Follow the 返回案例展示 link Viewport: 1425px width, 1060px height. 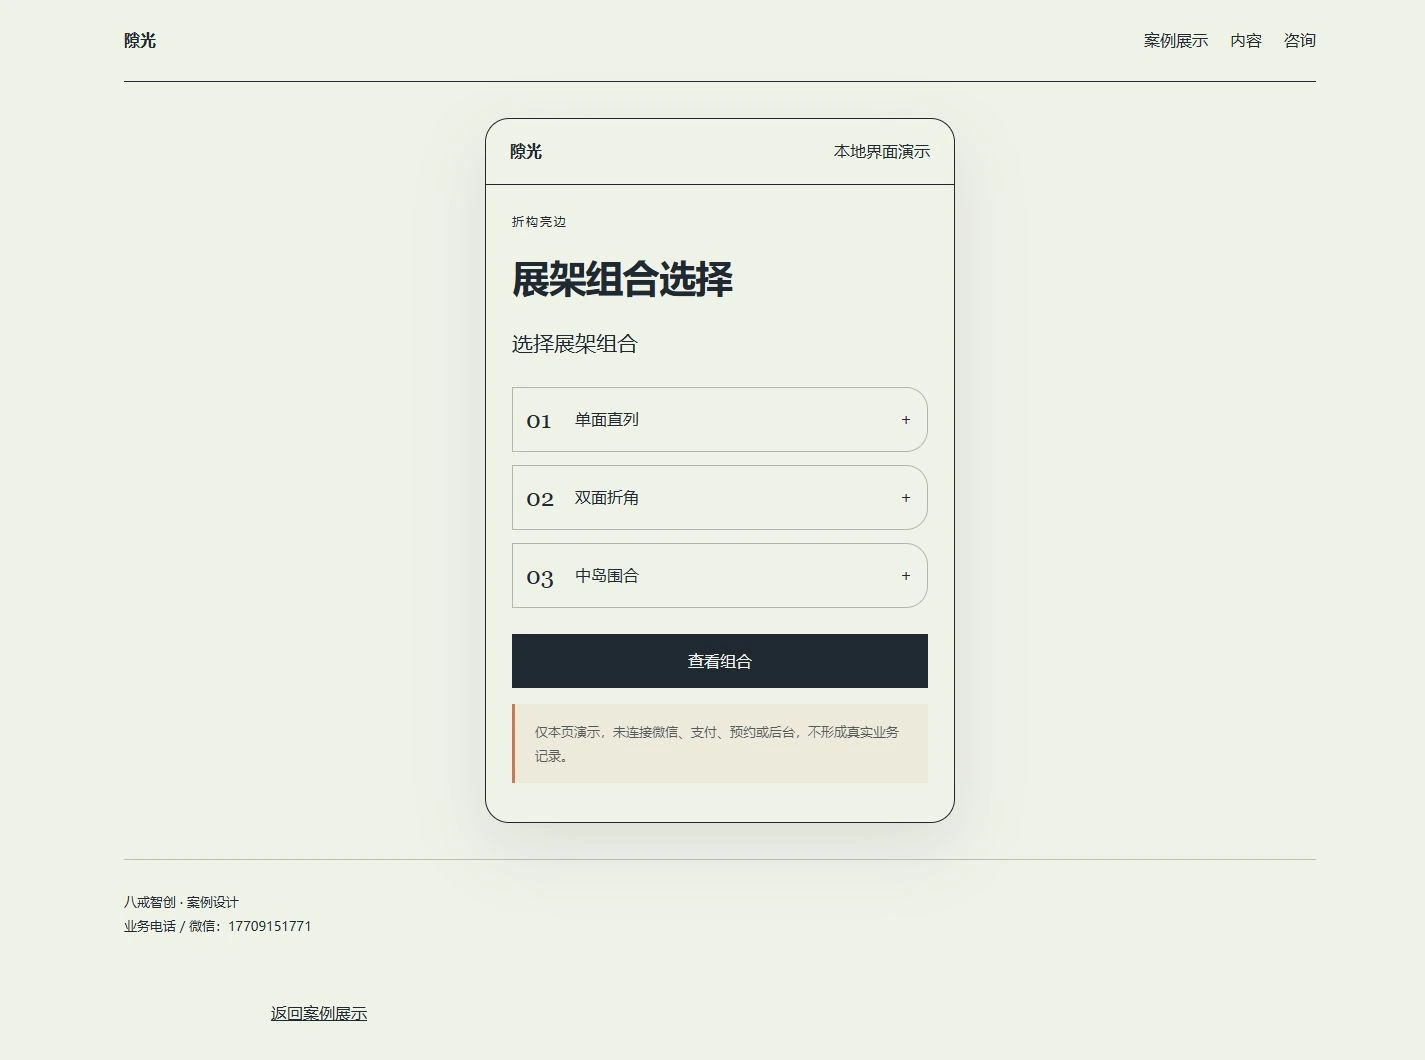[319, 1014]
